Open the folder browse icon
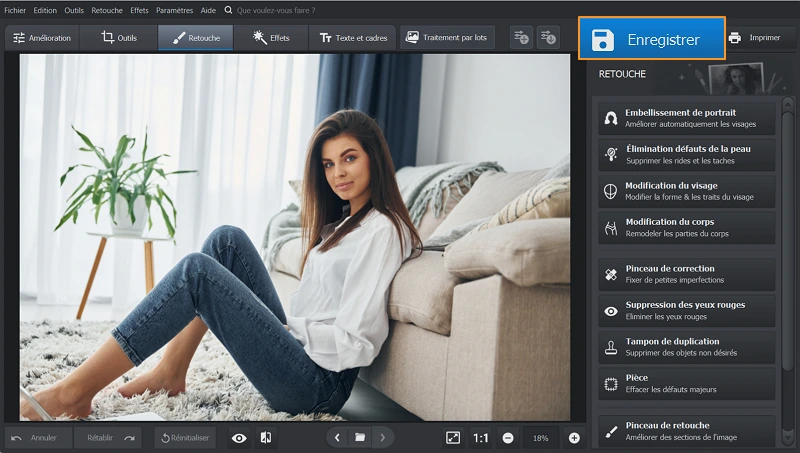 point(359,438)
